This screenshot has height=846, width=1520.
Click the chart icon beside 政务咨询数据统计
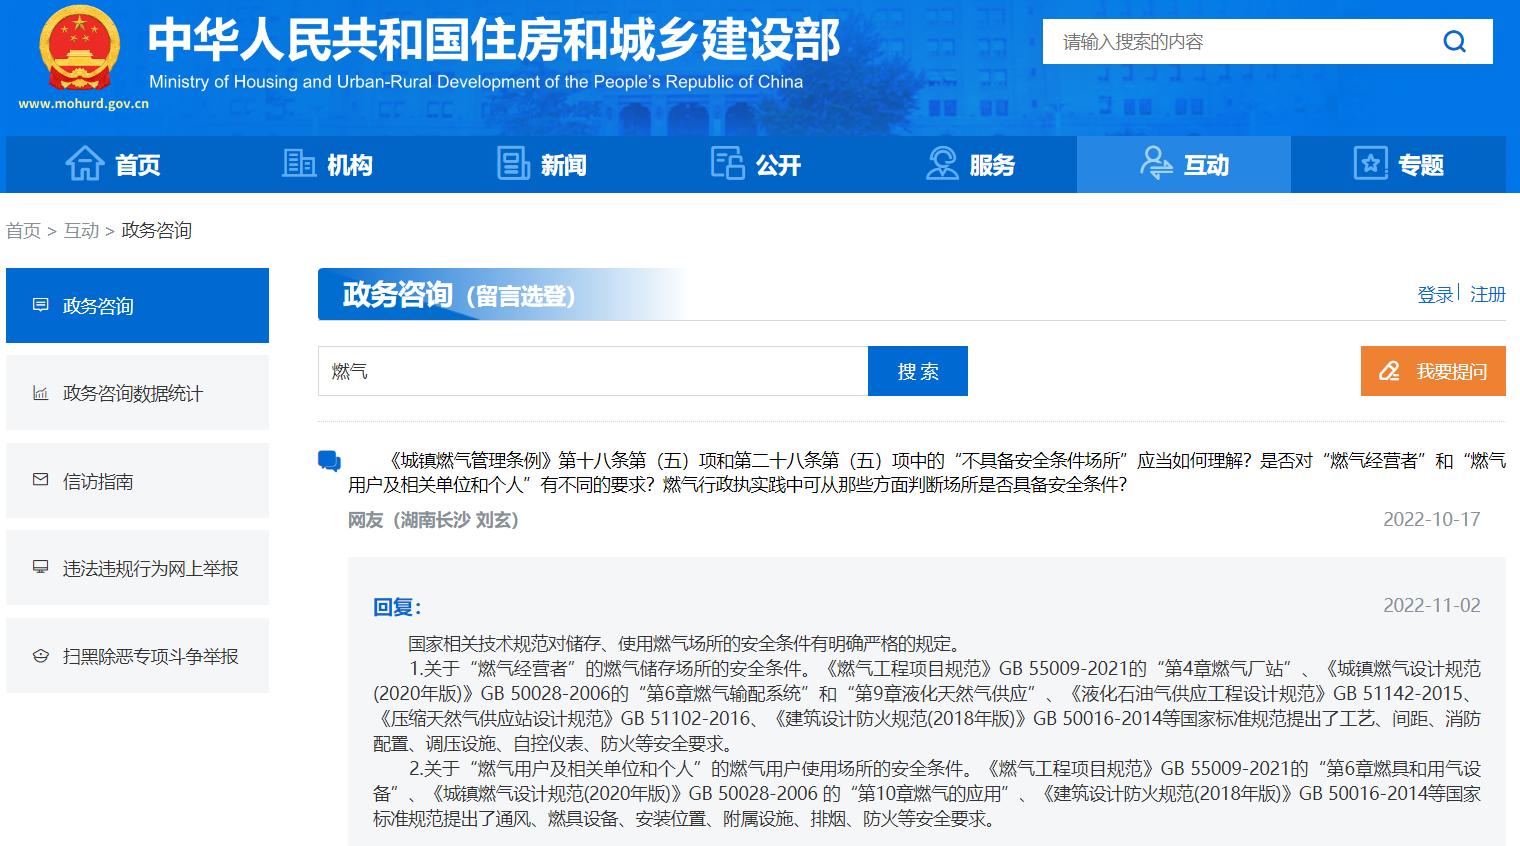tap(40, 393)
